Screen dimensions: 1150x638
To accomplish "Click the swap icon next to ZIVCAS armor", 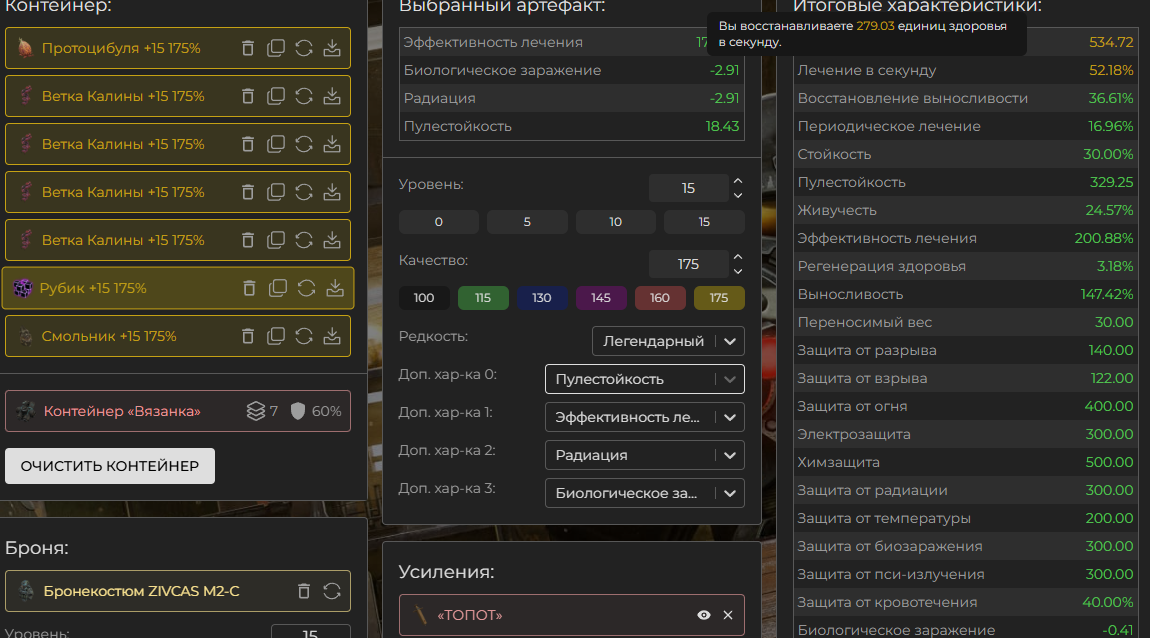I will click(x=332, y=591).
